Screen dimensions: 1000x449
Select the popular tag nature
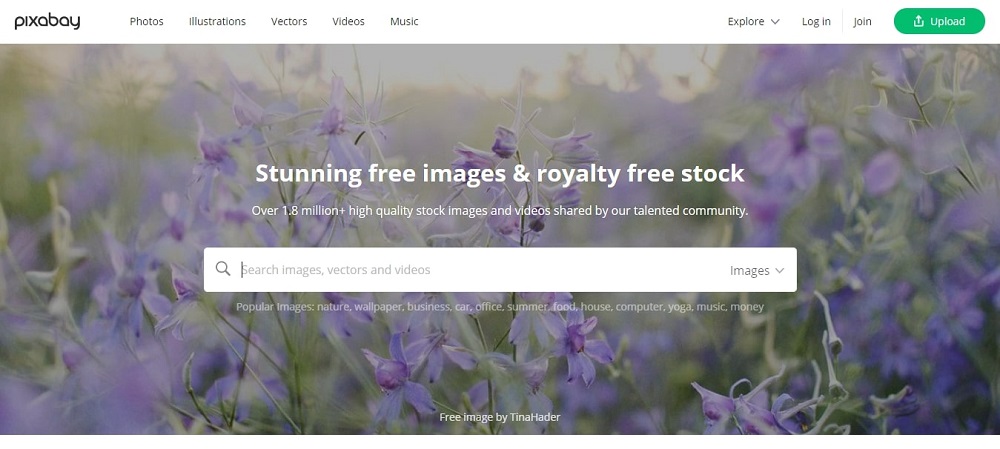pos(332,307)
